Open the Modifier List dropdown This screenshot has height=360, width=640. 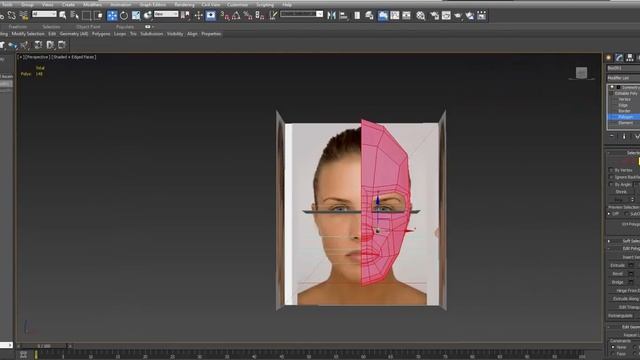click(x=623, y=78)
